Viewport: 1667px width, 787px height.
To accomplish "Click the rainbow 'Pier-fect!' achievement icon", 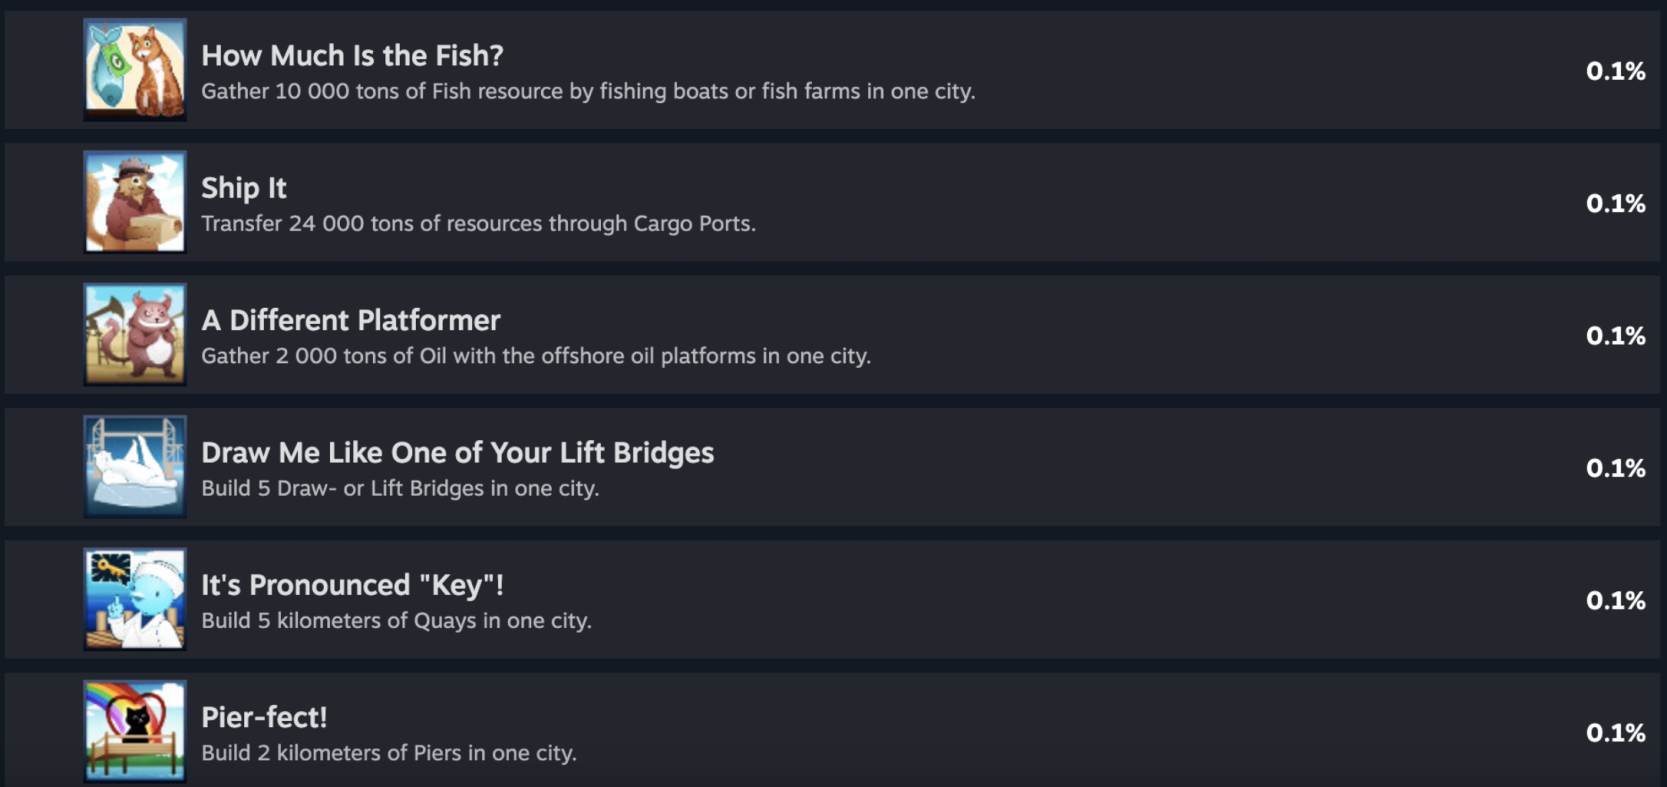I will [134, 731].
